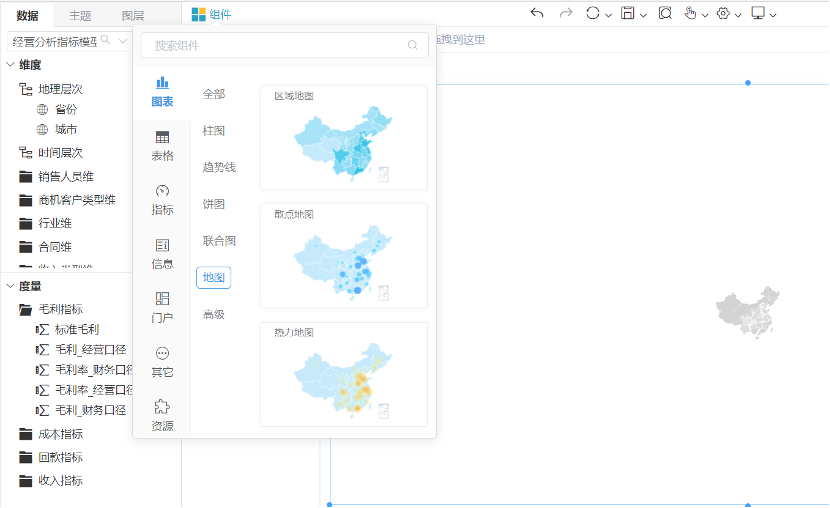The image size is (830, 508).
Task: Click search icon in dataset selector
Action: pyautogui.click(x=105, y=40)
